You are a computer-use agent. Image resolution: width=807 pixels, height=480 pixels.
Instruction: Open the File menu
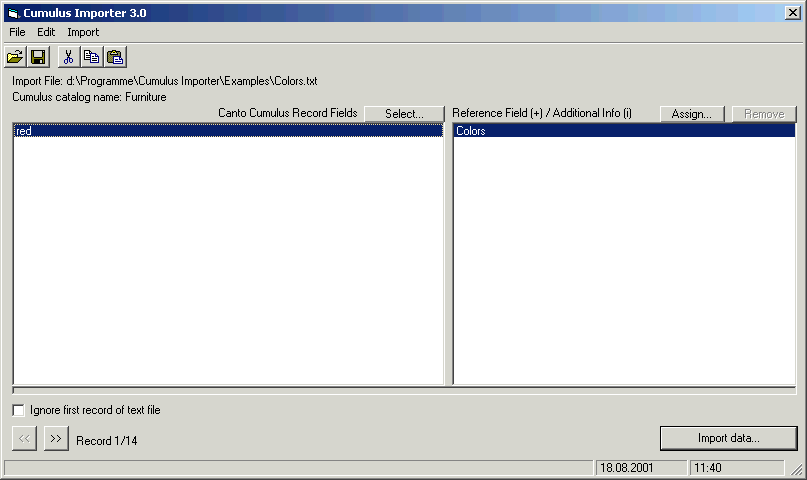point(17,32)
